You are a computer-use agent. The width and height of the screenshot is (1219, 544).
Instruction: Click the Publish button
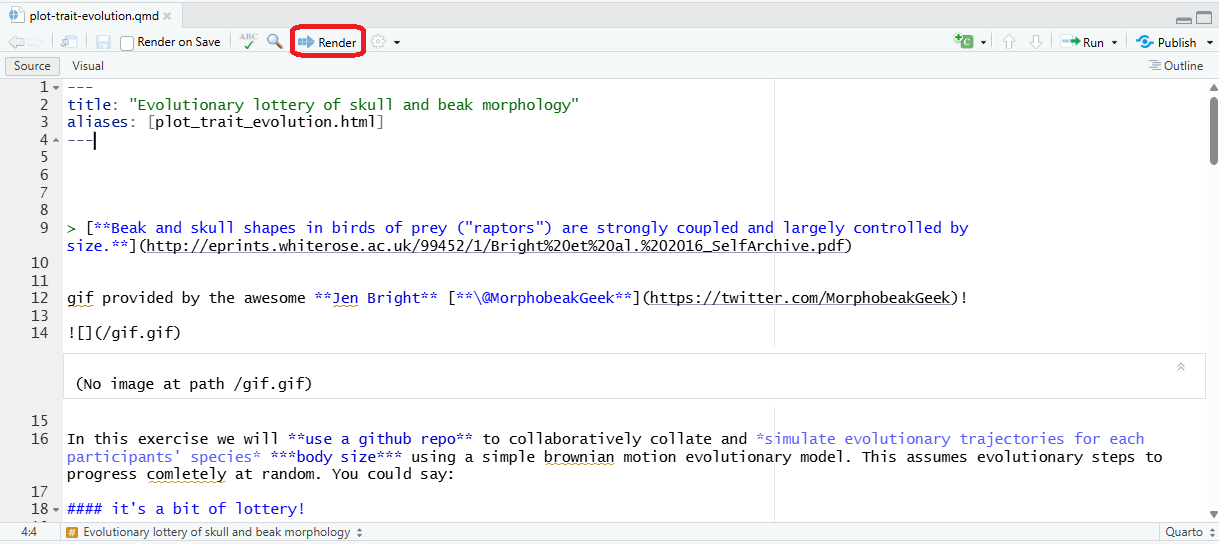(x=1166, y=42)
